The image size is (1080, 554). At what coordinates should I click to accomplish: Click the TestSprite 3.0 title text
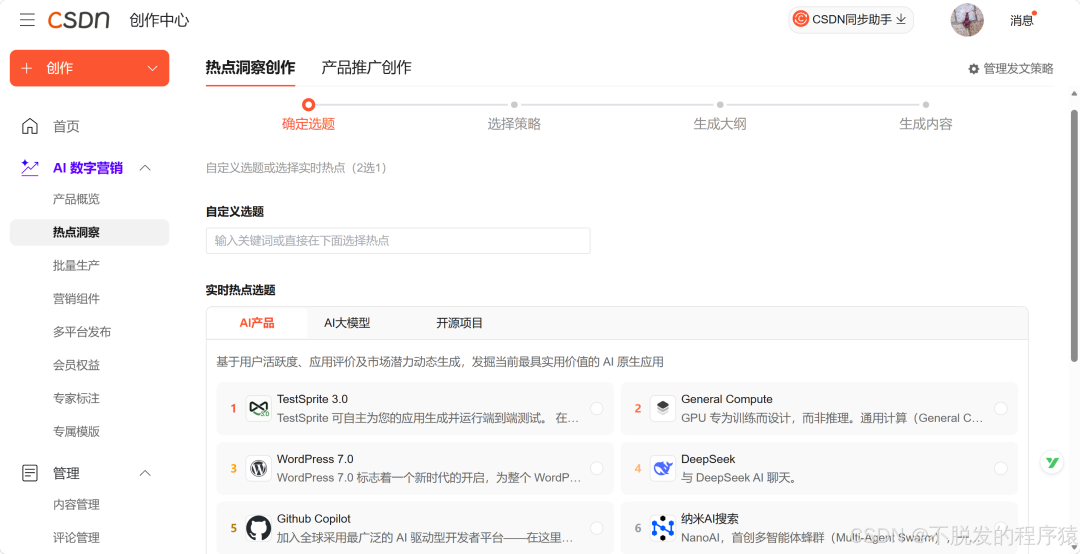[x=312, y=399]
